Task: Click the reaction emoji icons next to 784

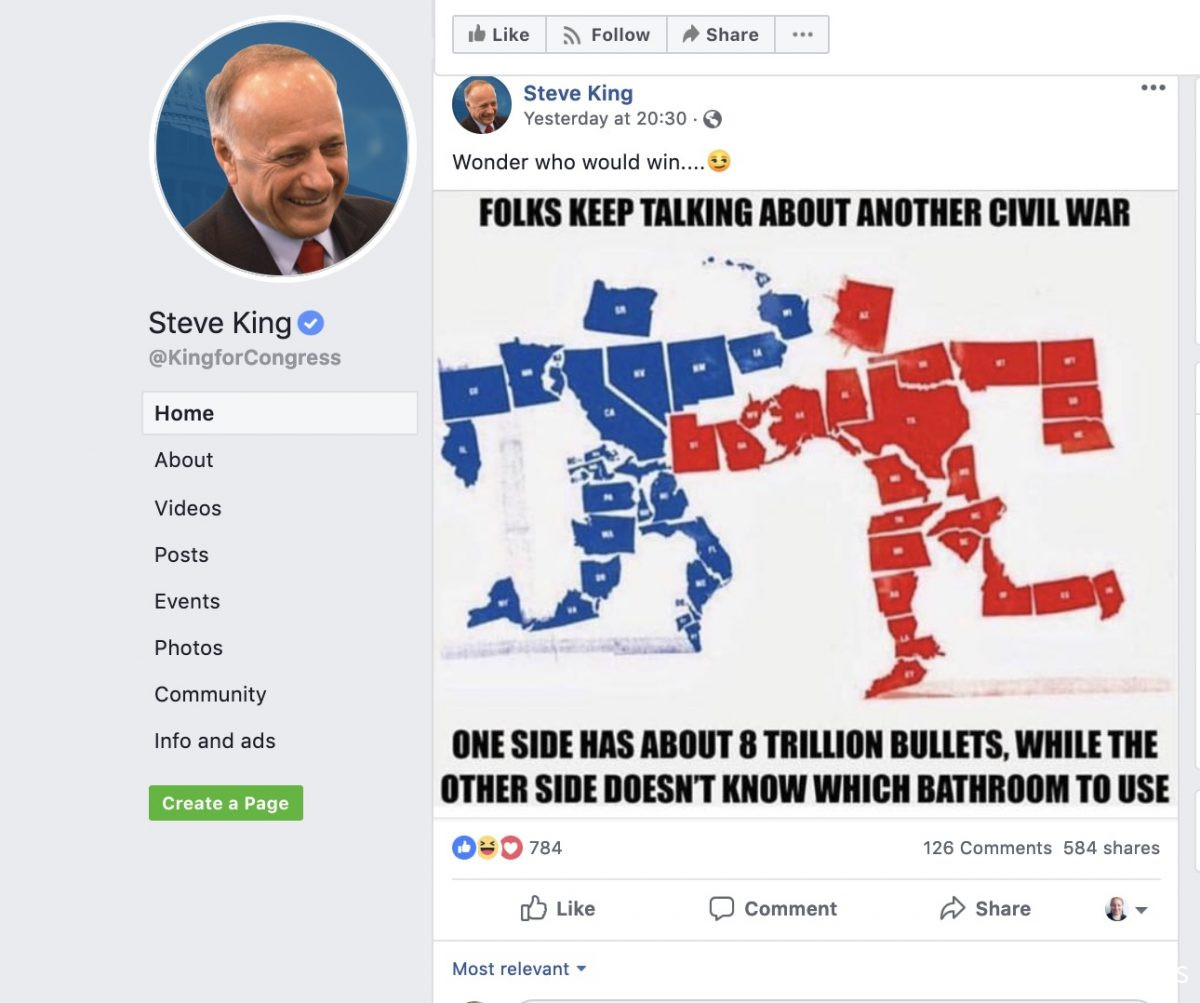Action: (x=487, y=848)
